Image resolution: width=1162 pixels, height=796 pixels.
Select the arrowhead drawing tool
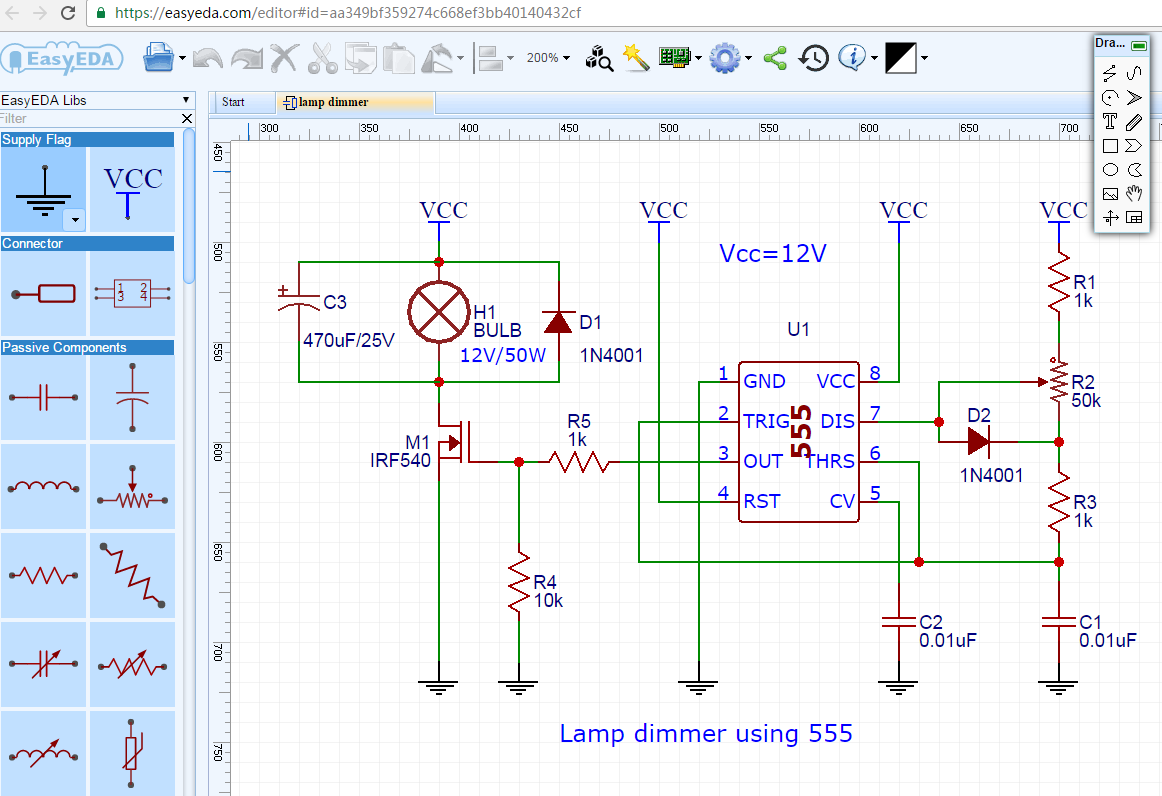[x=1134, y=97]
